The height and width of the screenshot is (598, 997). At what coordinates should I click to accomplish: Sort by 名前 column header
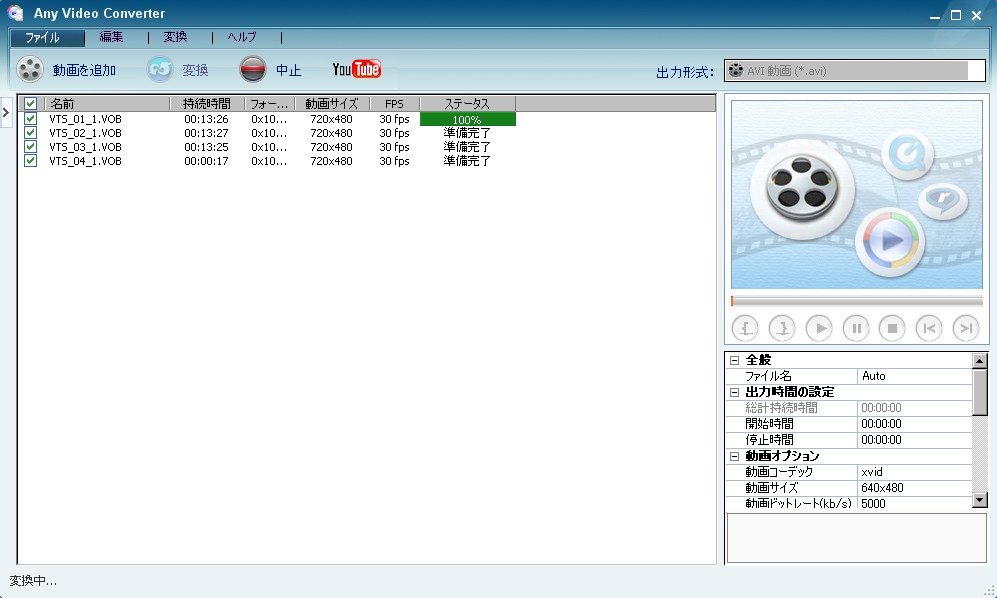tap(107, 104)
